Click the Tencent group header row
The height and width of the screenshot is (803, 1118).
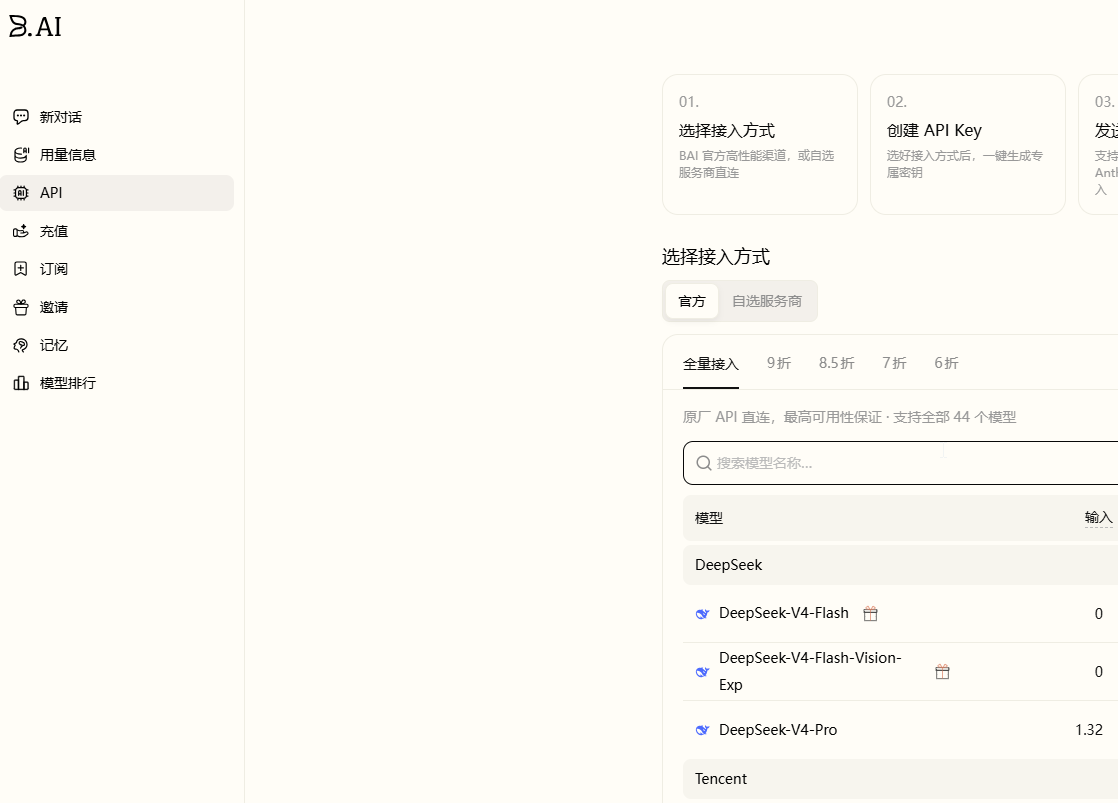901,779
